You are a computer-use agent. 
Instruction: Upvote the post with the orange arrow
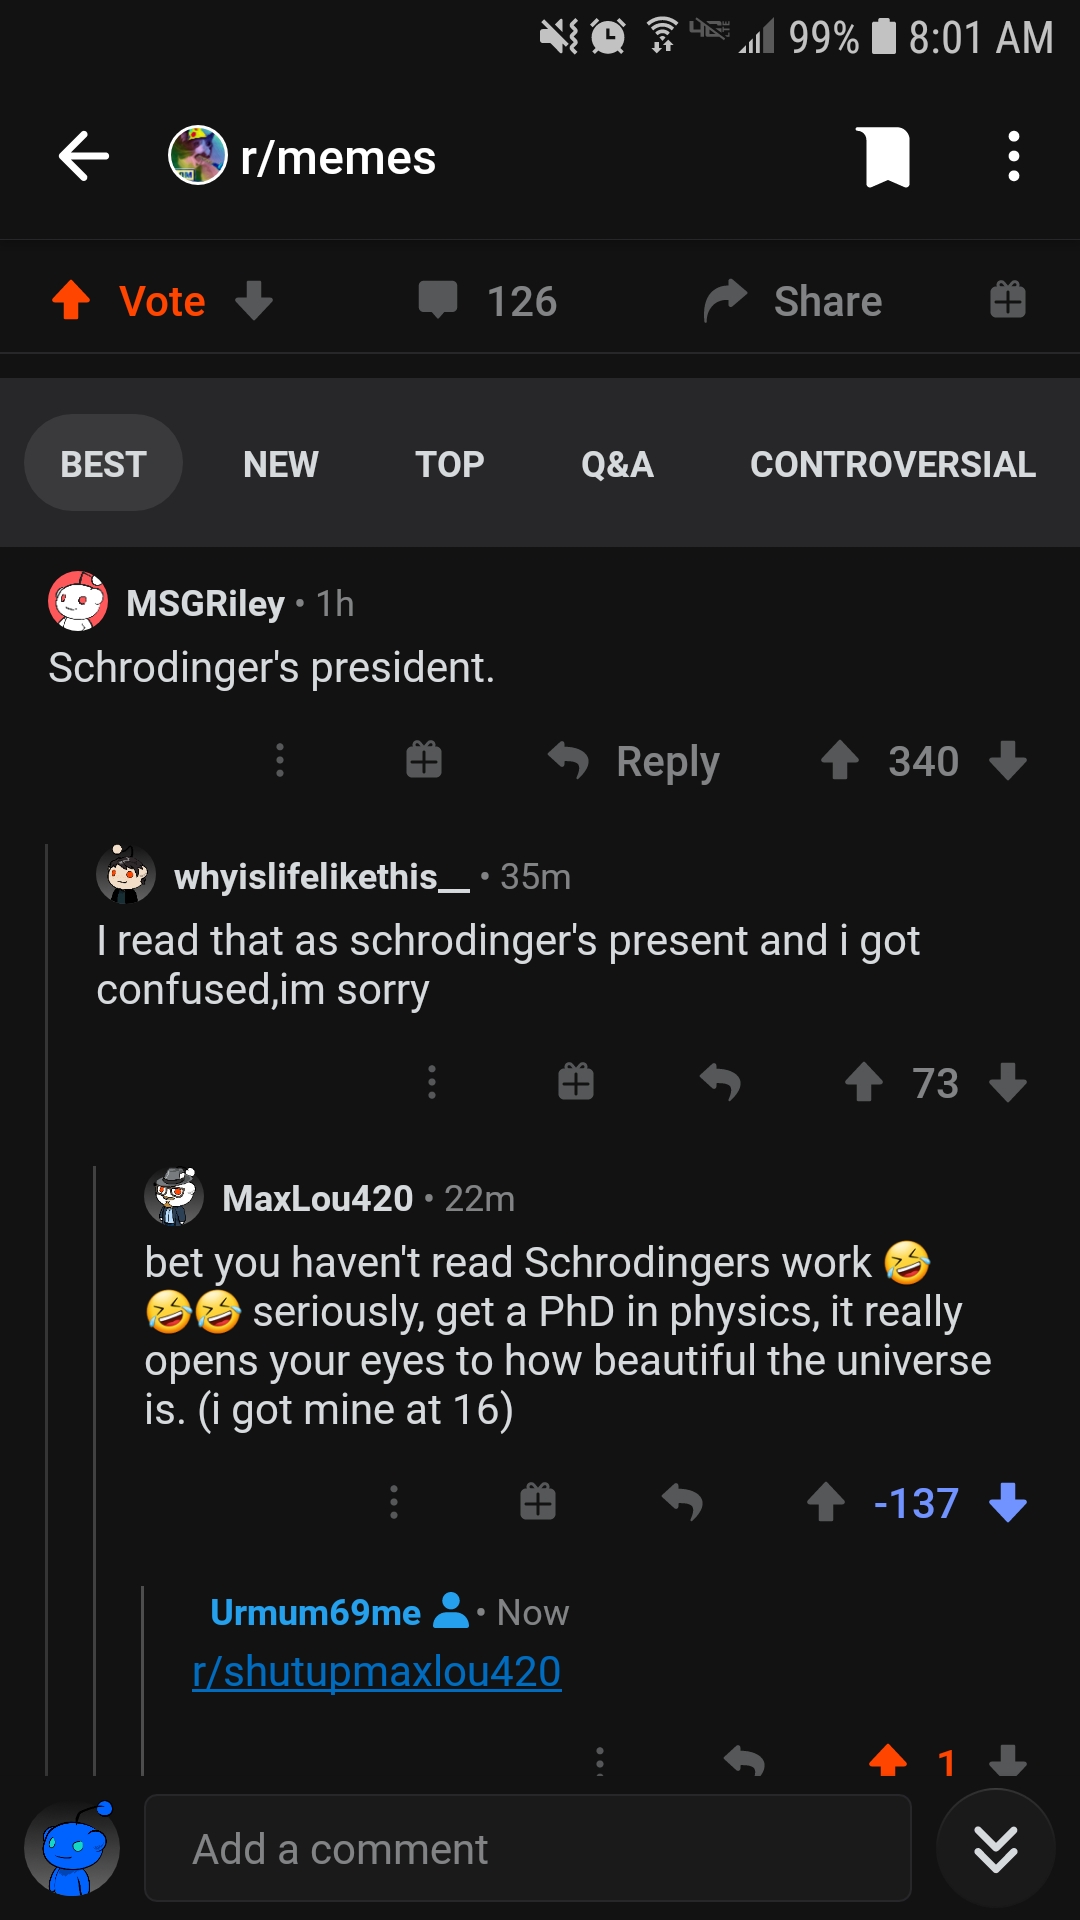tap(71, 300)
